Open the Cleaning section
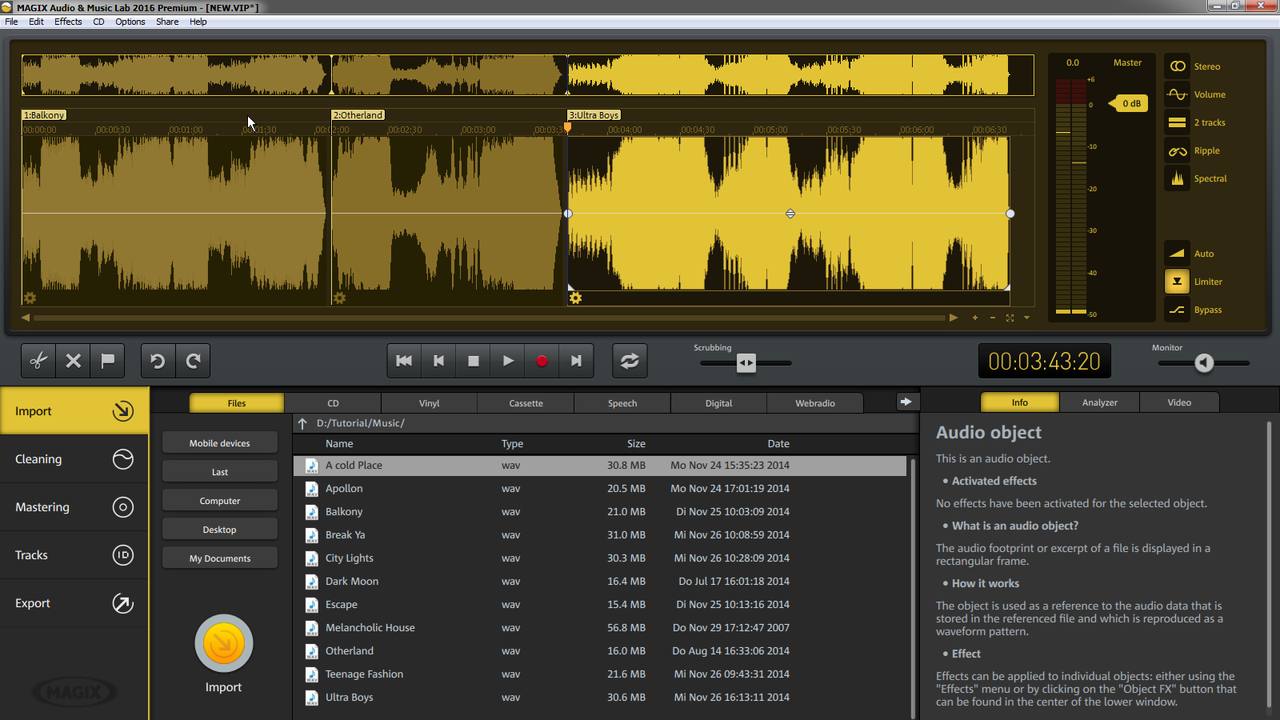Viewport: 1280px width, 720px height. point(74,459)
